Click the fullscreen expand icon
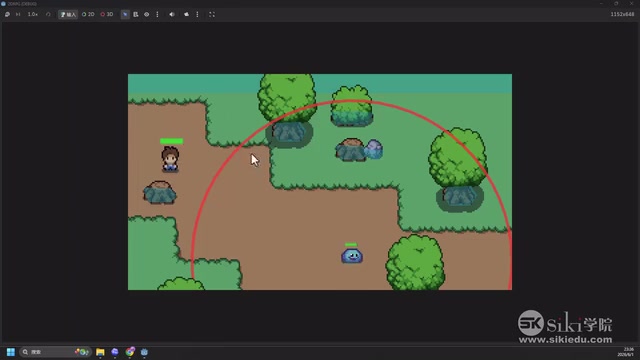640x360 pixels. (212, 14)
